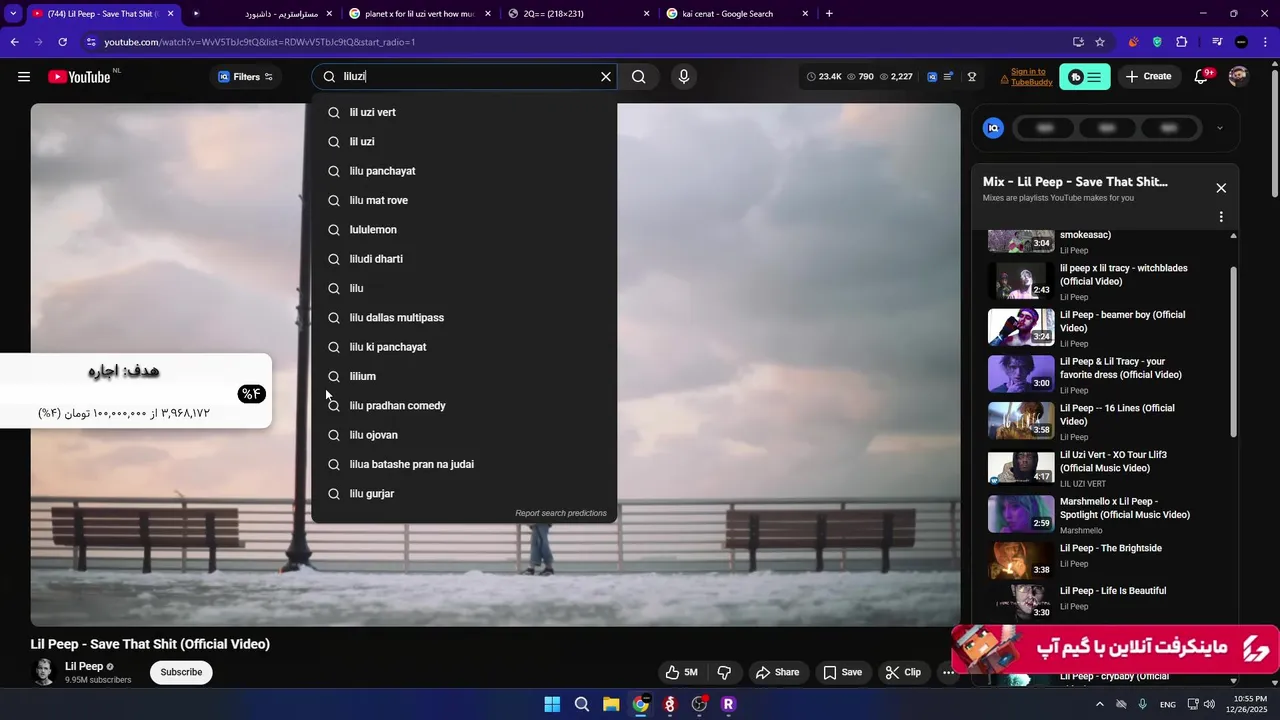This screenshot has height=720, width=1280.
Task: Share the video
Action: [777, 672]
